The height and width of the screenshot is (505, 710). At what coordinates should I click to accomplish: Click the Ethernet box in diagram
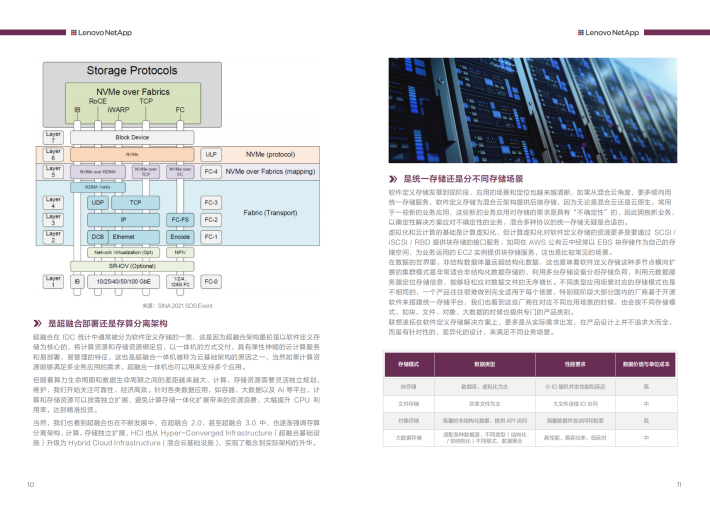pos(123,236)
